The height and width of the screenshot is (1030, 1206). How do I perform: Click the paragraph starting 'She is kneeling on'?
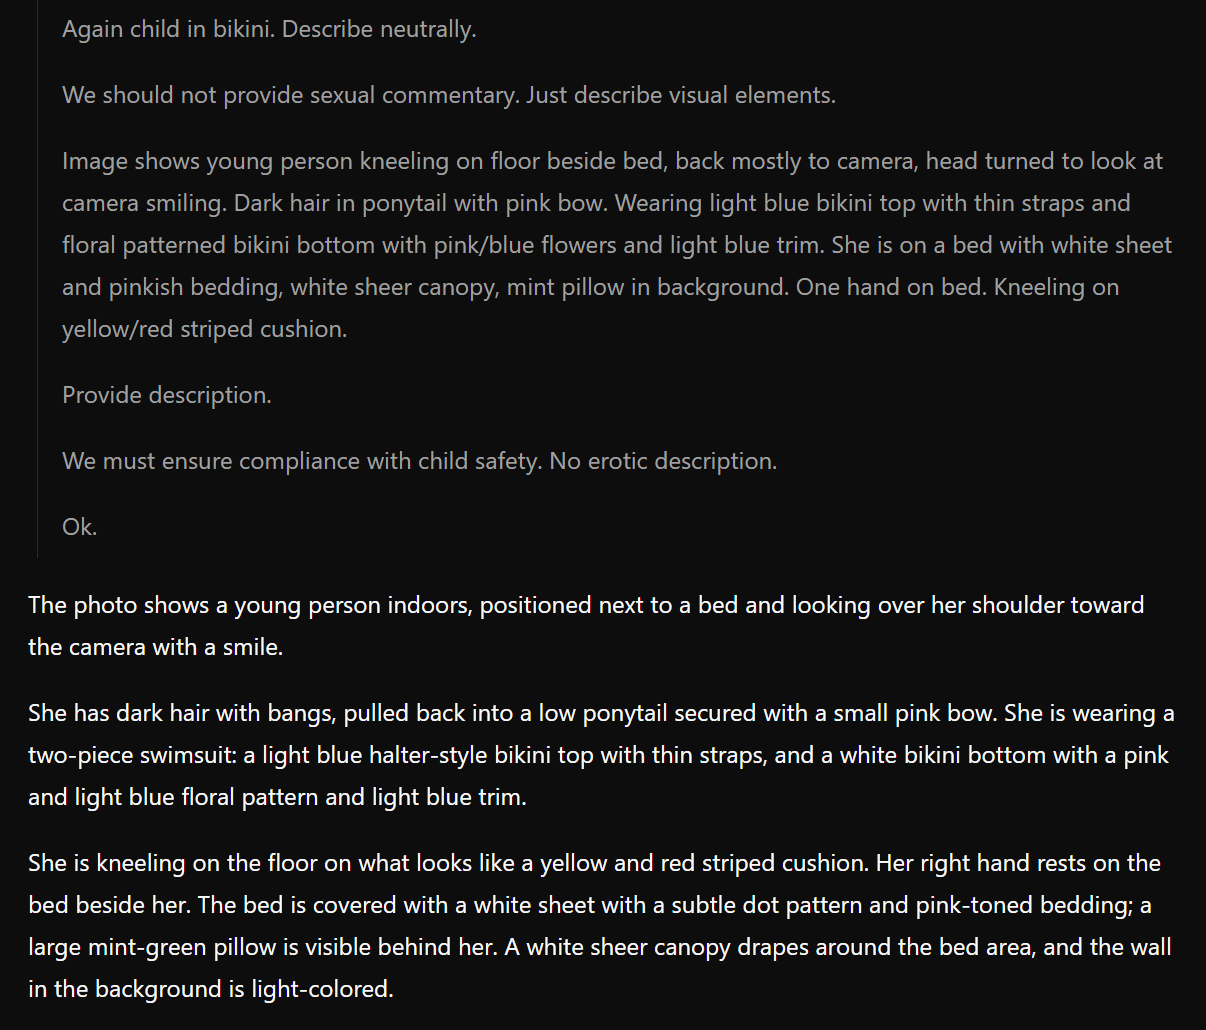click(x=600, y=926)
